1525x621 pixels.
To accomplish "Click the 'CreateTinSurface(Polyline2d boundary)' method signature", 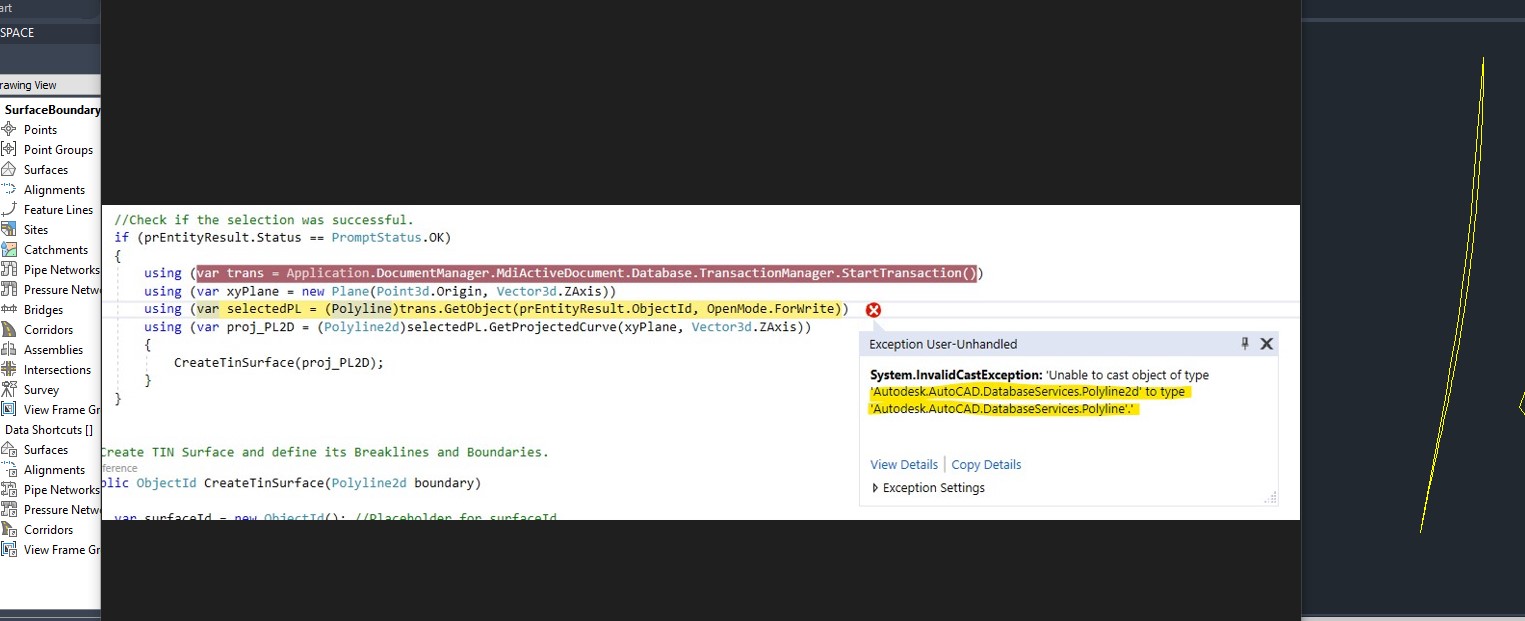I will 343,483.
